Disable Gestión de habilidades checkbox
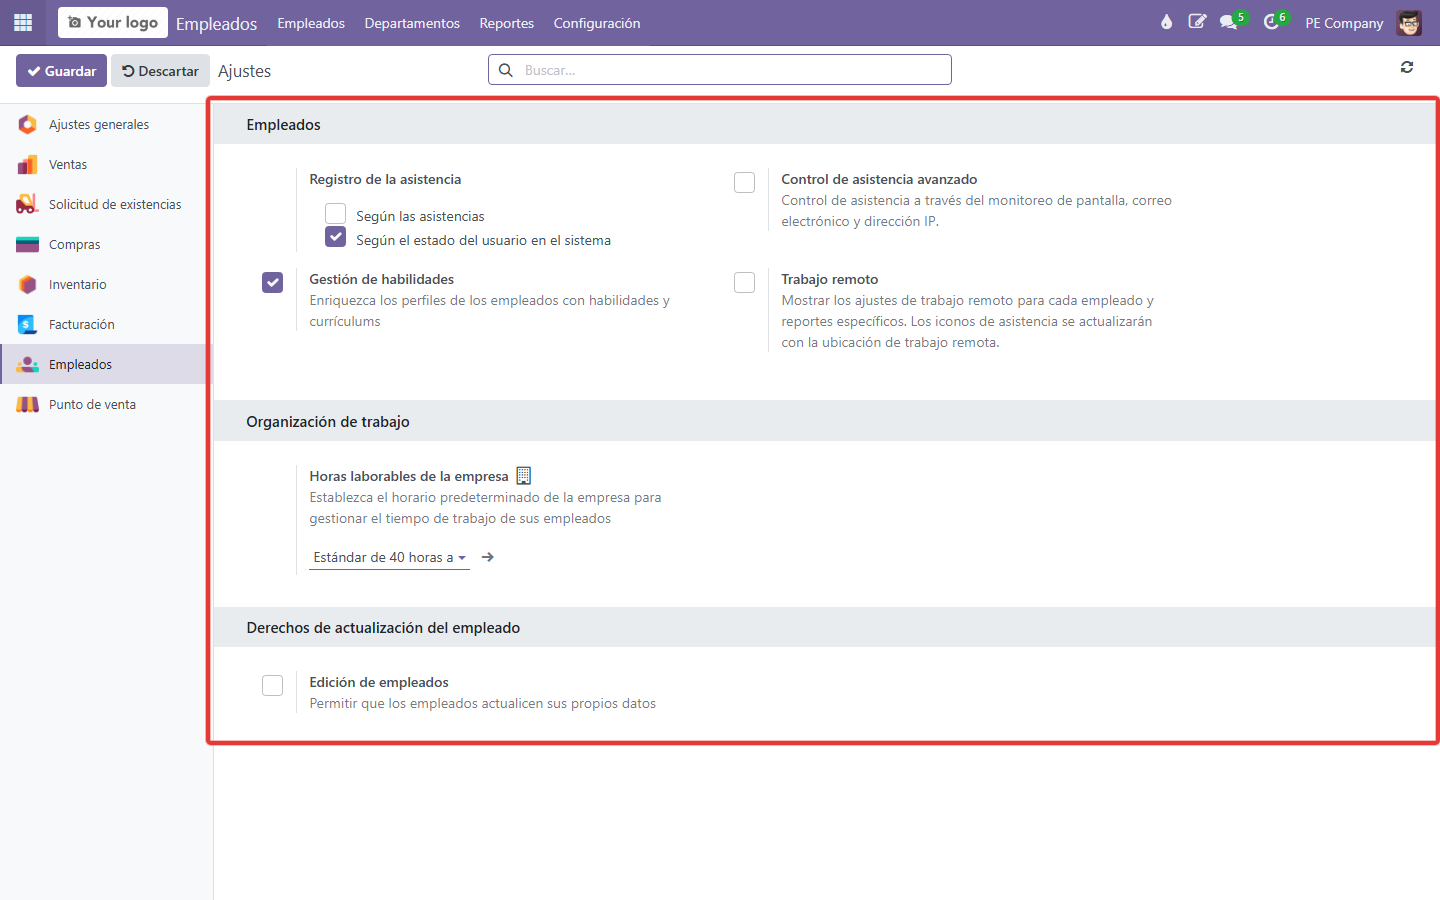1440x900 pixels. pos(272,282)
